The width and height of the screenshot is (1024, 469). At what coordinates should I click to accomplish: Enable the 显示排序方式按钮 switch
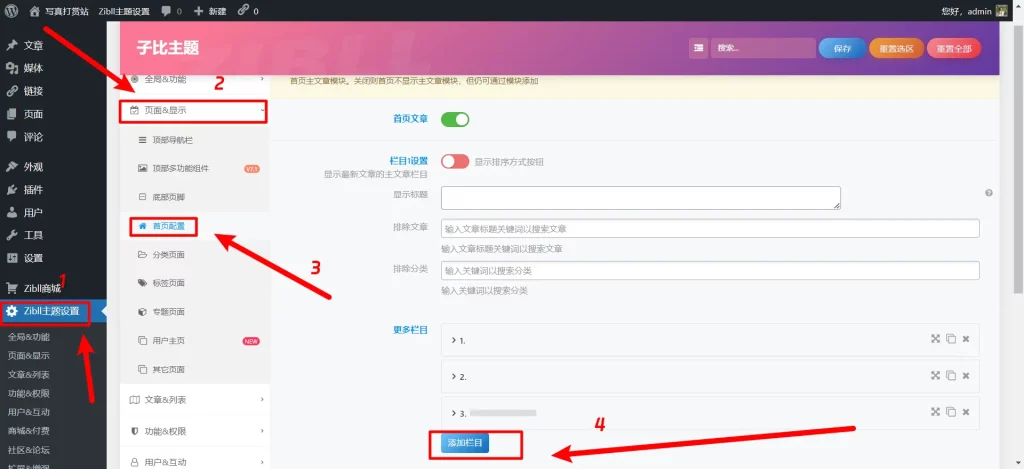click(x=455, y=161)
